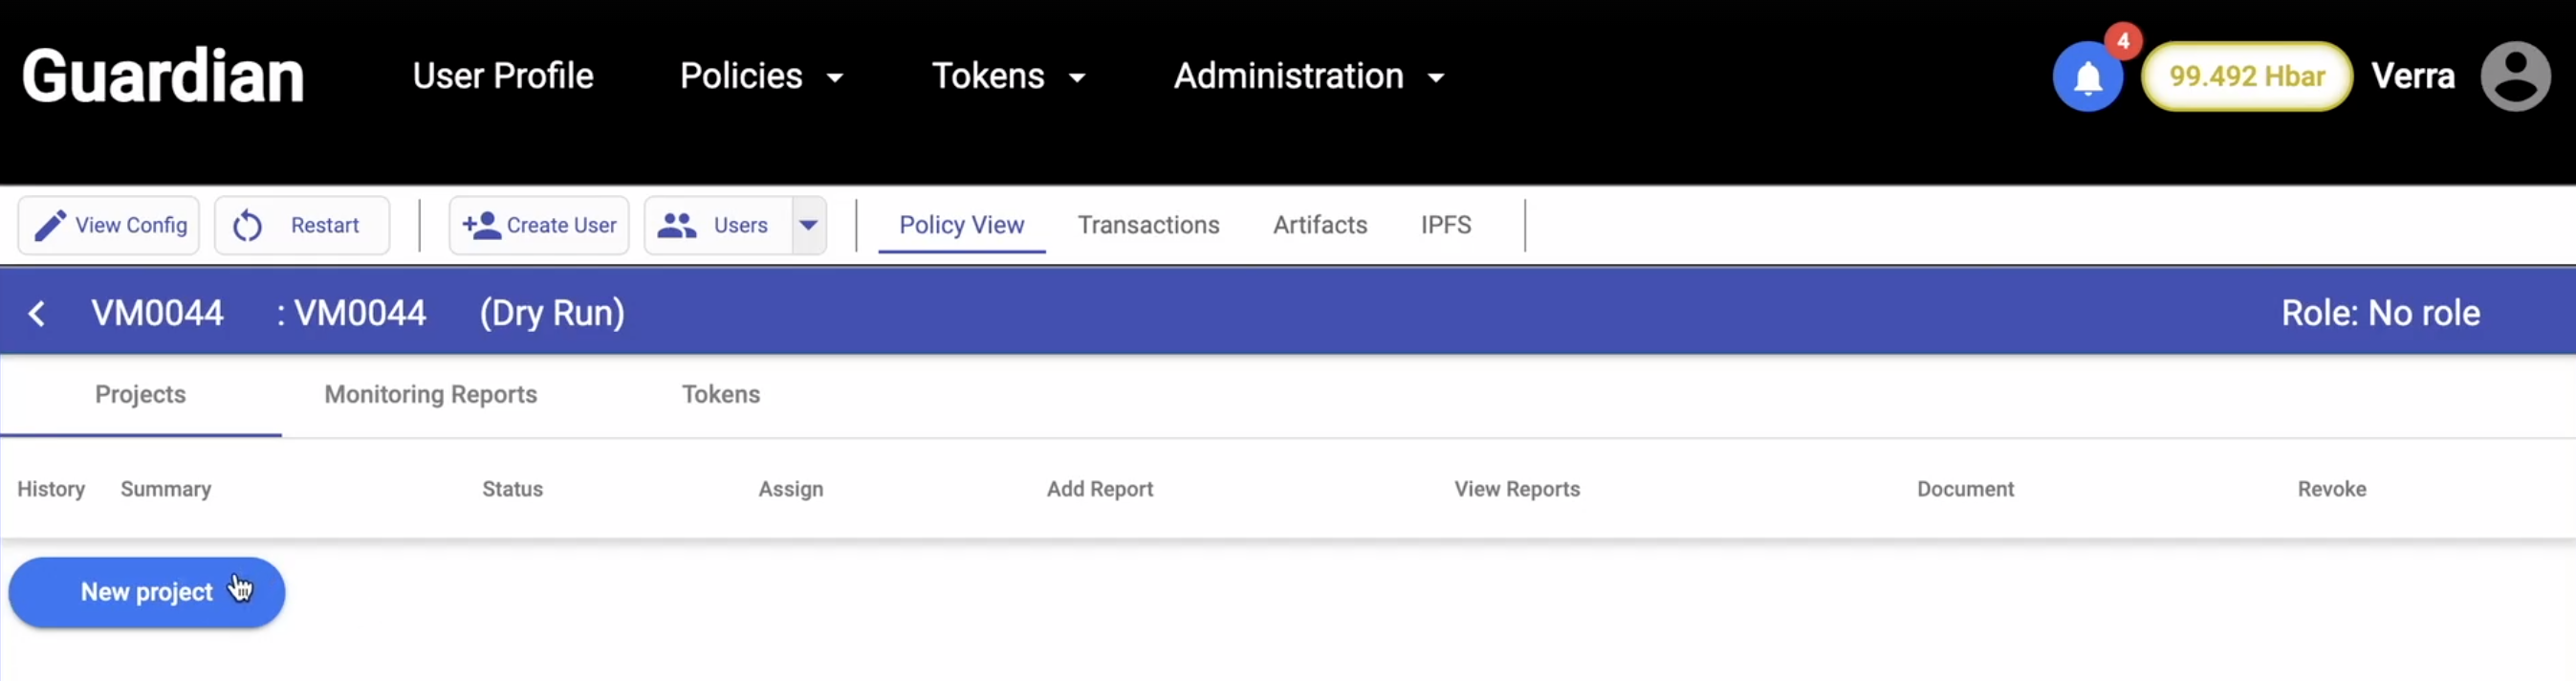
Task: Click the notification bell icon
Action: click(2087, 77)
